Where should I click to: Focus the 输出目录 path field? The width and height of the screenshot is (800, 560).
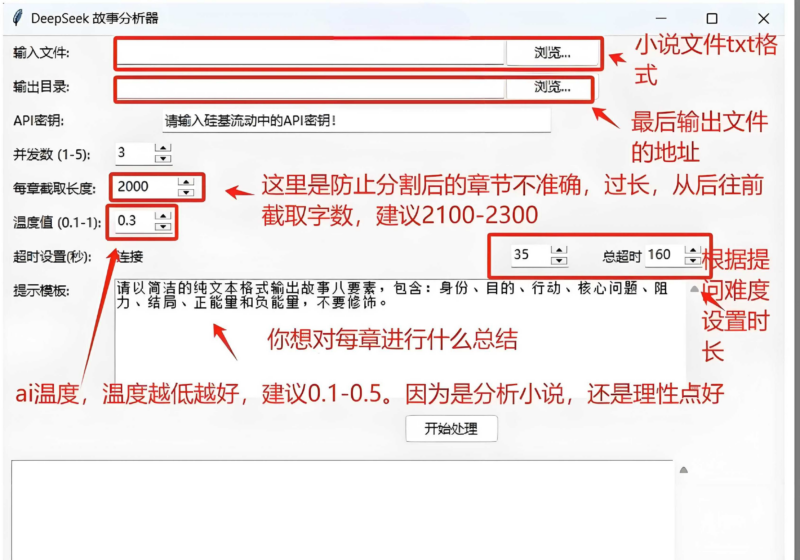coord(310,87)
